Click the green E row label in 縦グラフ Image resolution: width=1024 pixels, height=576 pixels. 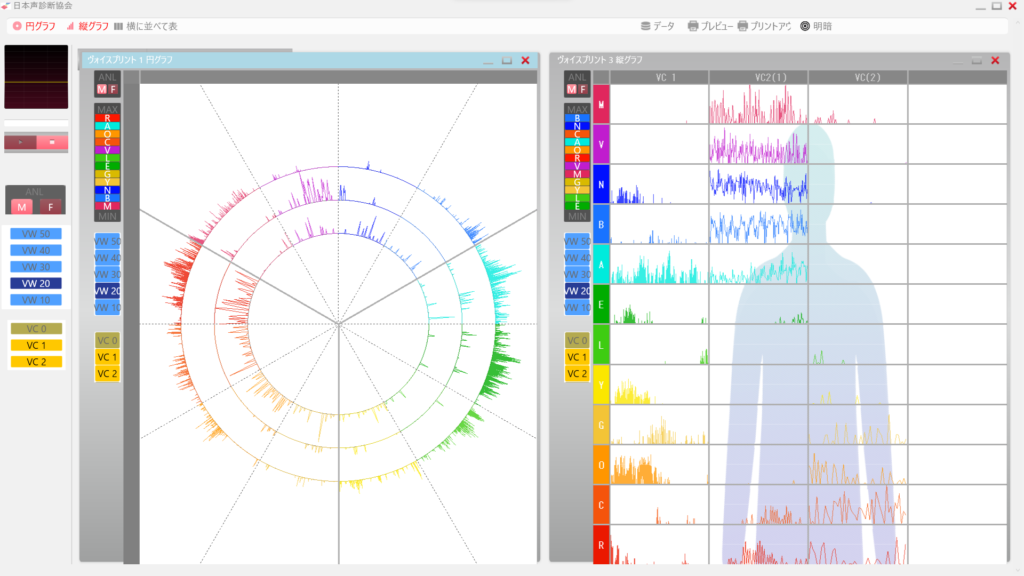601,304
